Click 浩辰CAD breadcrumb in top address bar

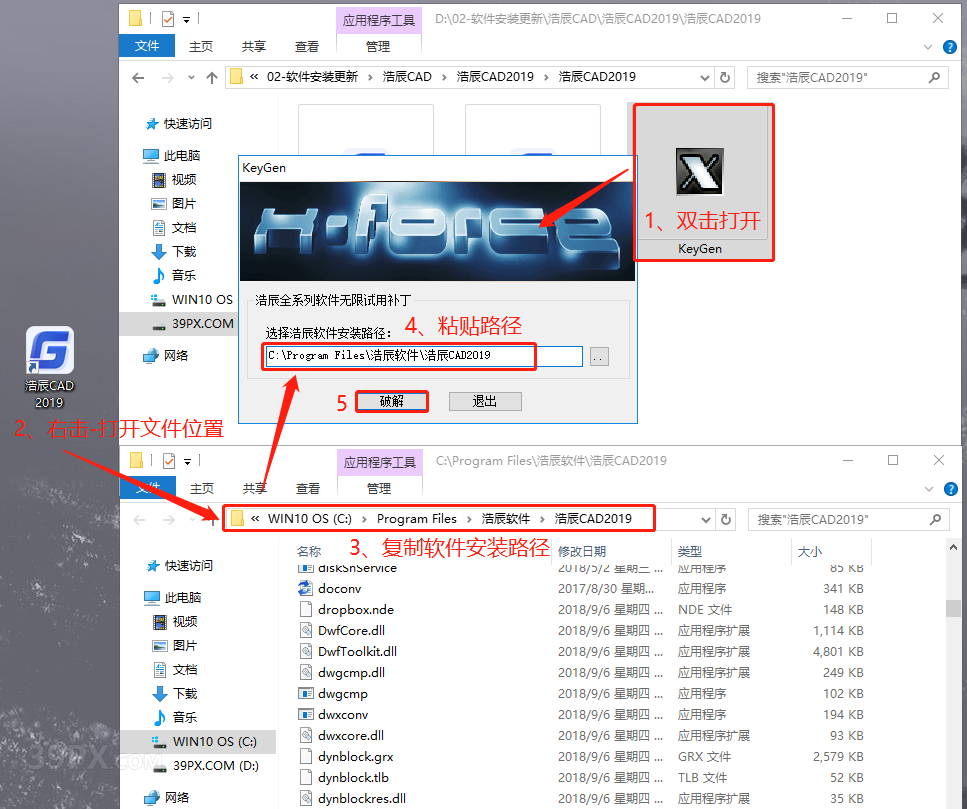point(407,77)
